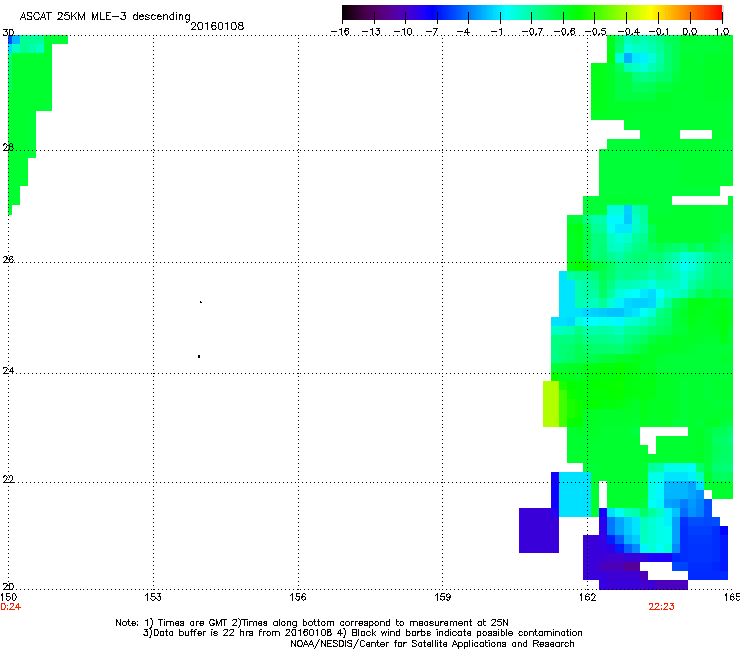740x650 pixels.
Task: Click the 150 longitude axis label
Action: [x=8, y=597]
